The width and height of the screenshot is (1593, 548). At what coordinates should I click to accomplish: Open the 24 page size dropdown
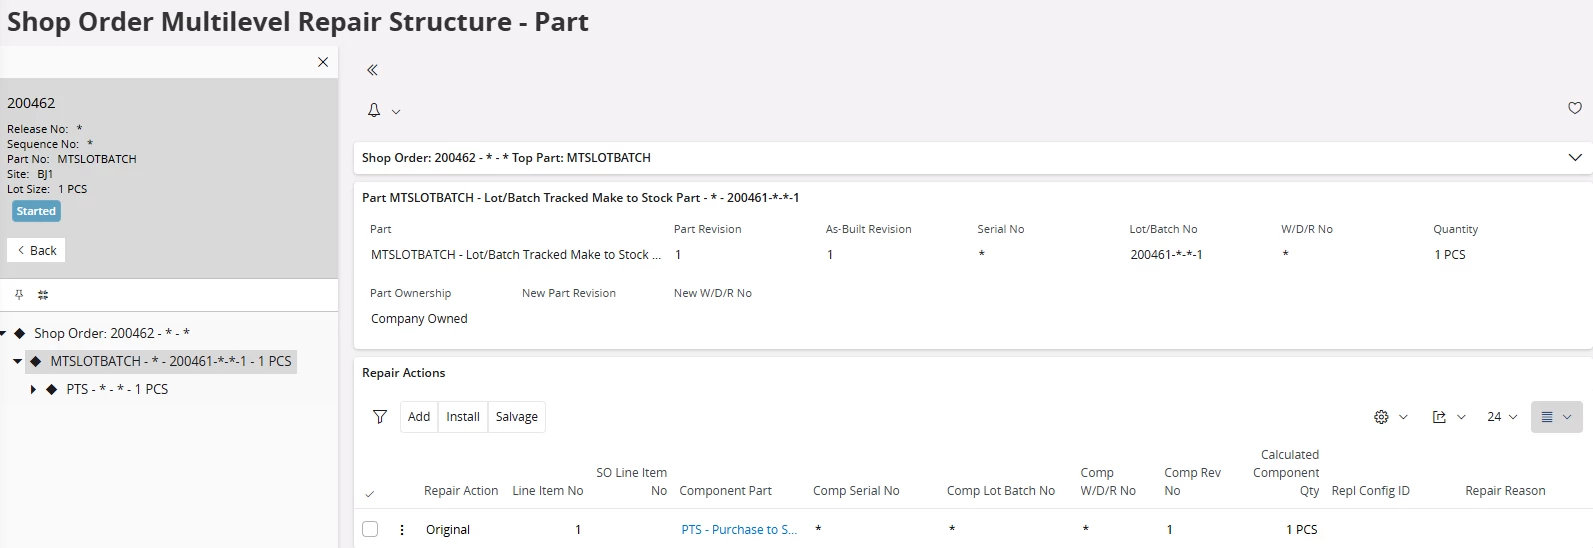[1502, 417]
